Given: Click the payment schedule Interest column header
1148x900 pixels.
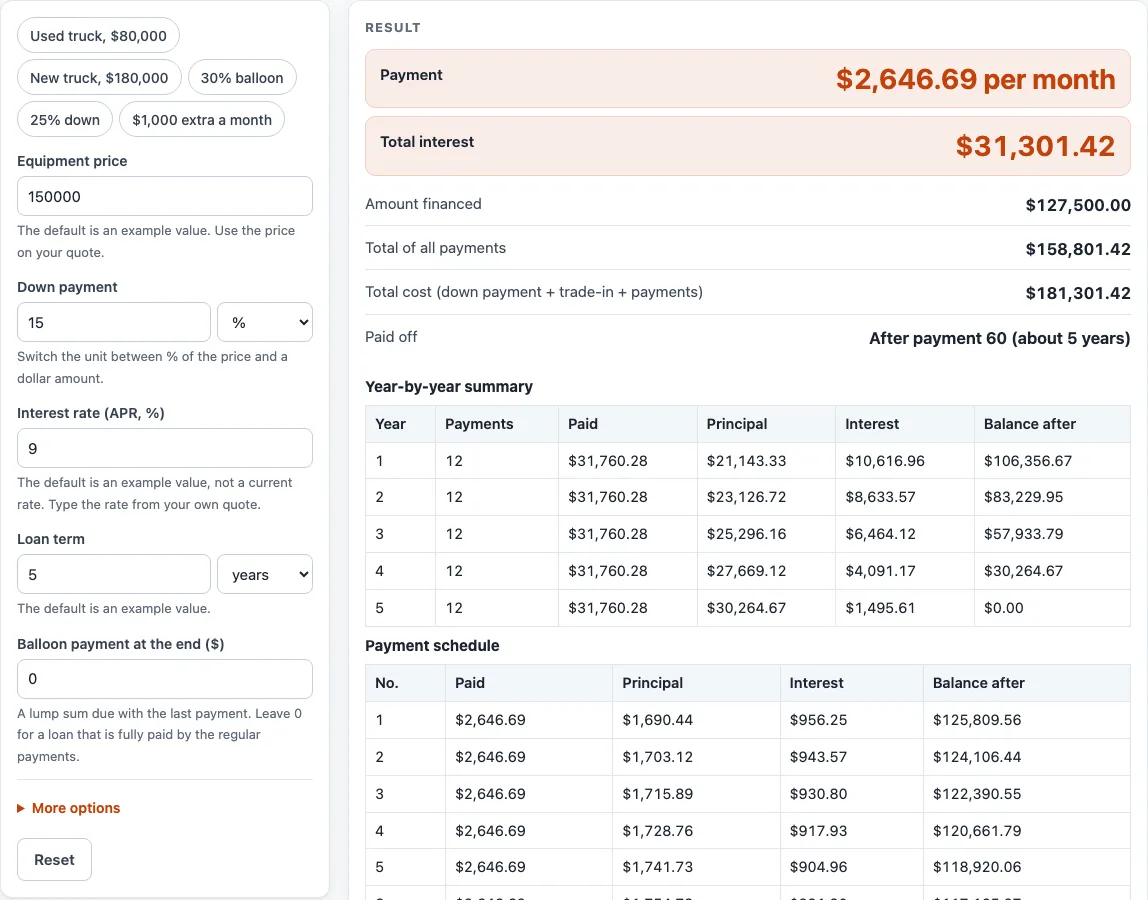Looking at the screenshot, I should tap(851, 683).
